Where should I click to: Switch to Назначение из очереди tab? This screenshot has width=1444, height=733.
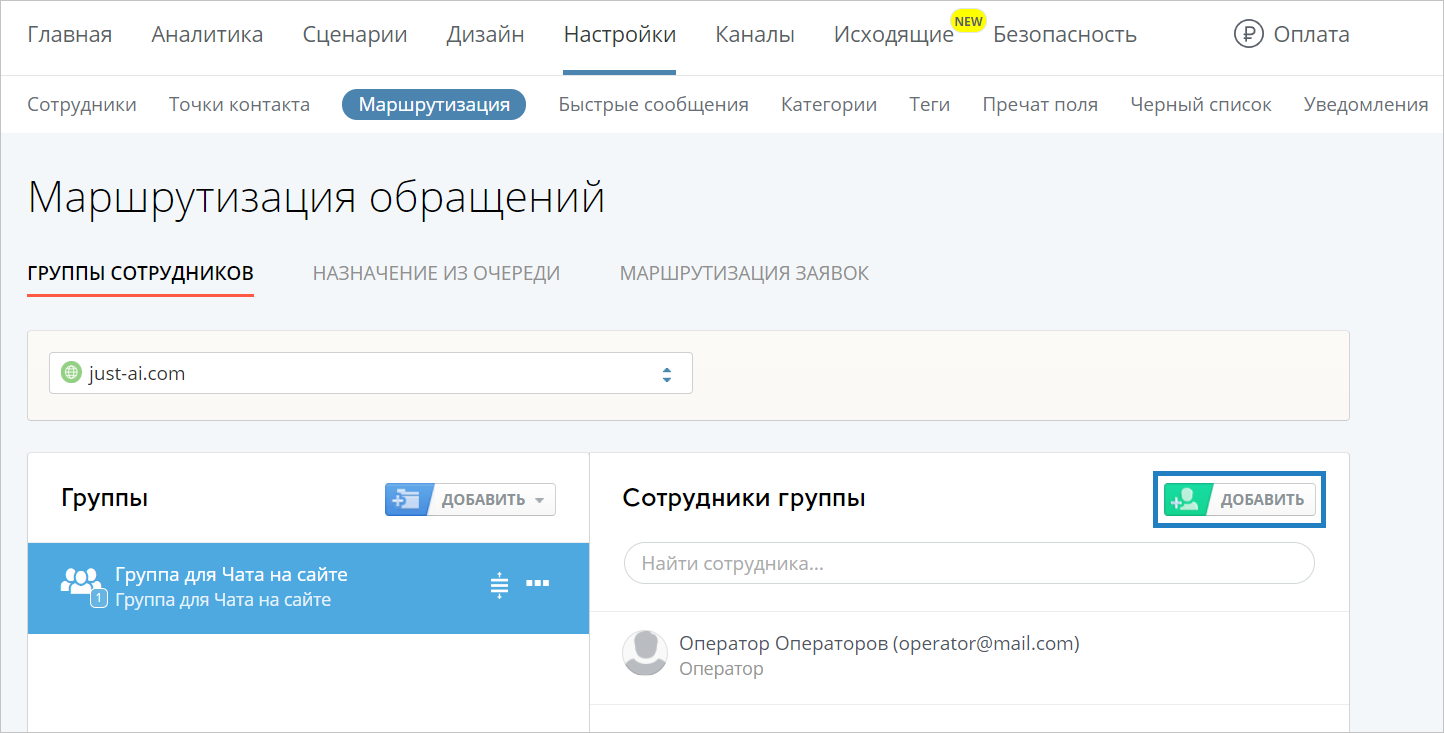[x=436, y=273]
